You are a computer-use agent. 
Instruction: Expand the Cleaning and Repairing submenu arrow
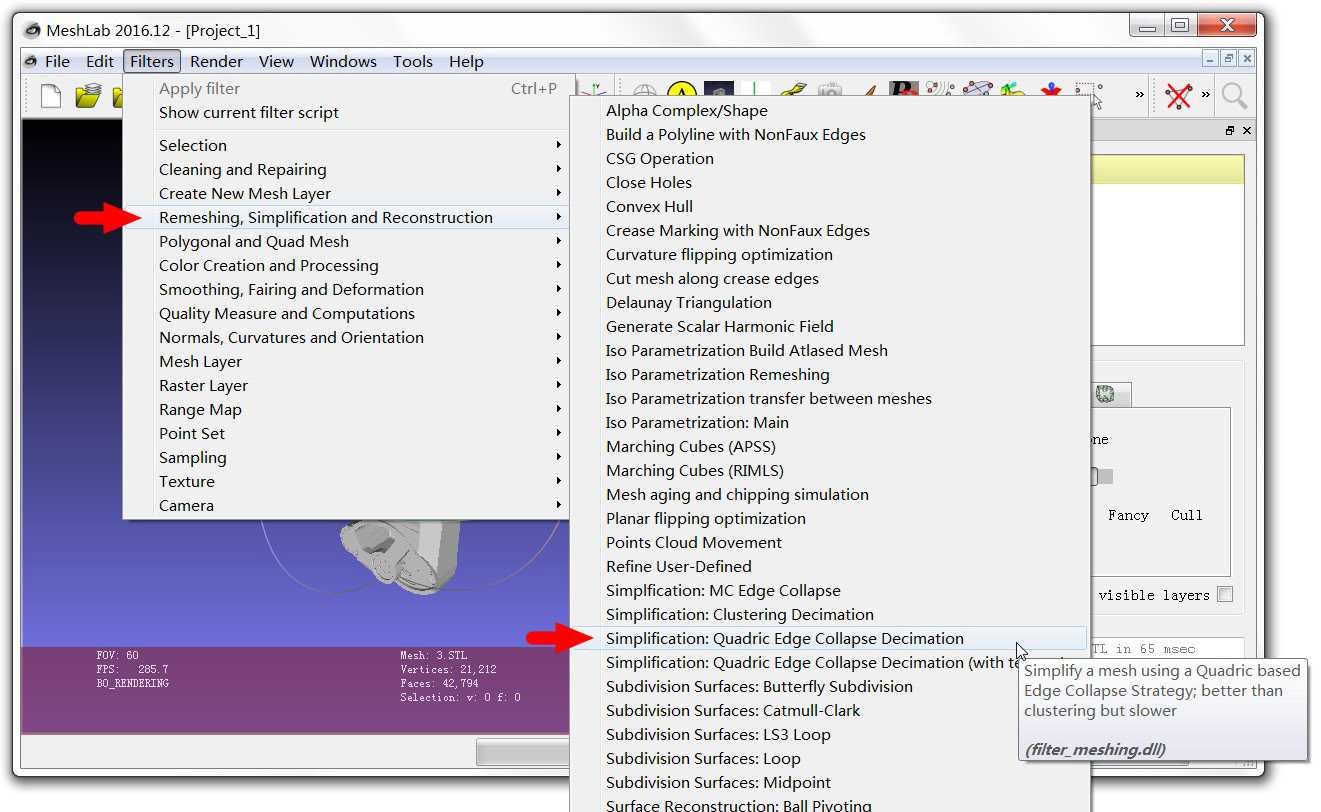coord(559,169)
